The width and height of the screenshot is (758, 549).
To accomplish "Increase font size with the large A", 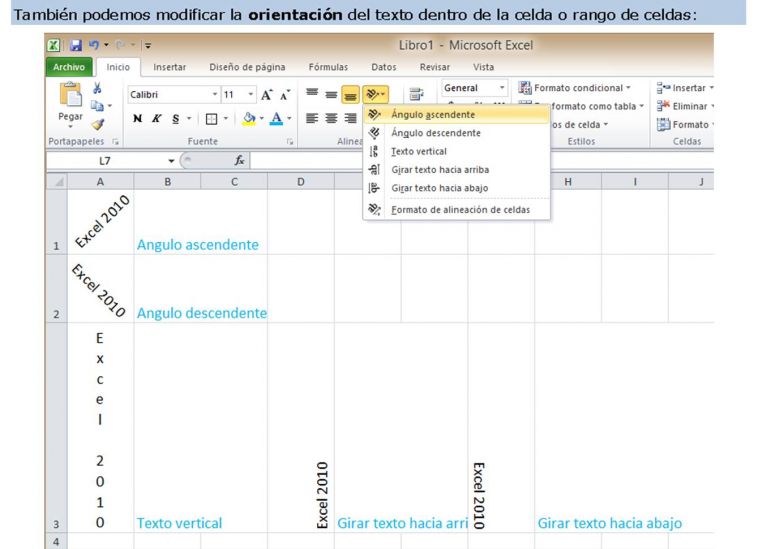I will click(x=266, y=95).
